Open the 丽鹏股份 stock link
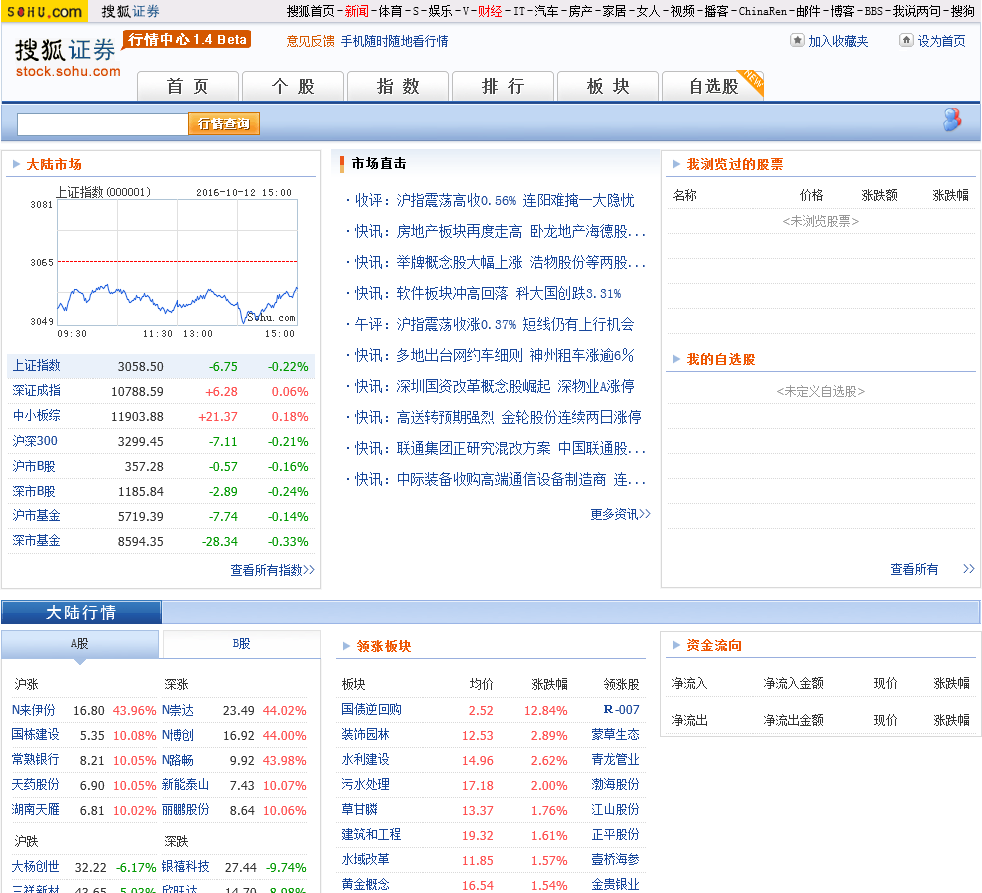This screenshot has height=893, width=982. 185,810
